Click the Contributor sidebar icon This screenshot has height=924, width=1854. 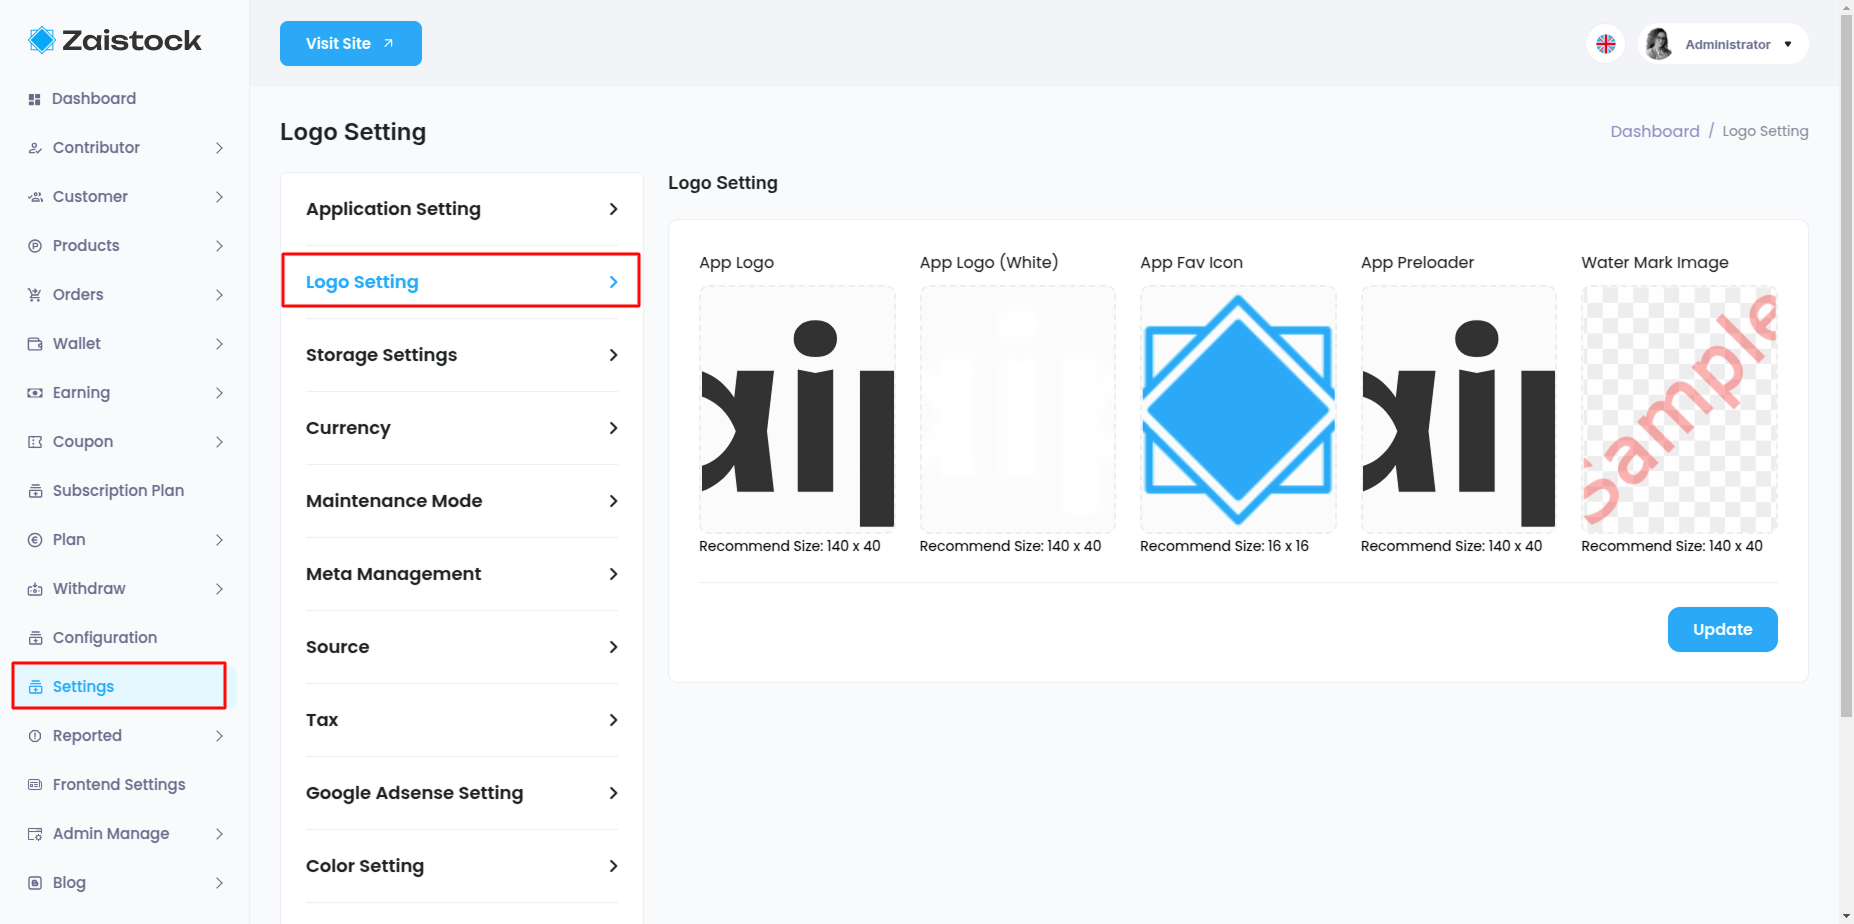coord(35,148)
